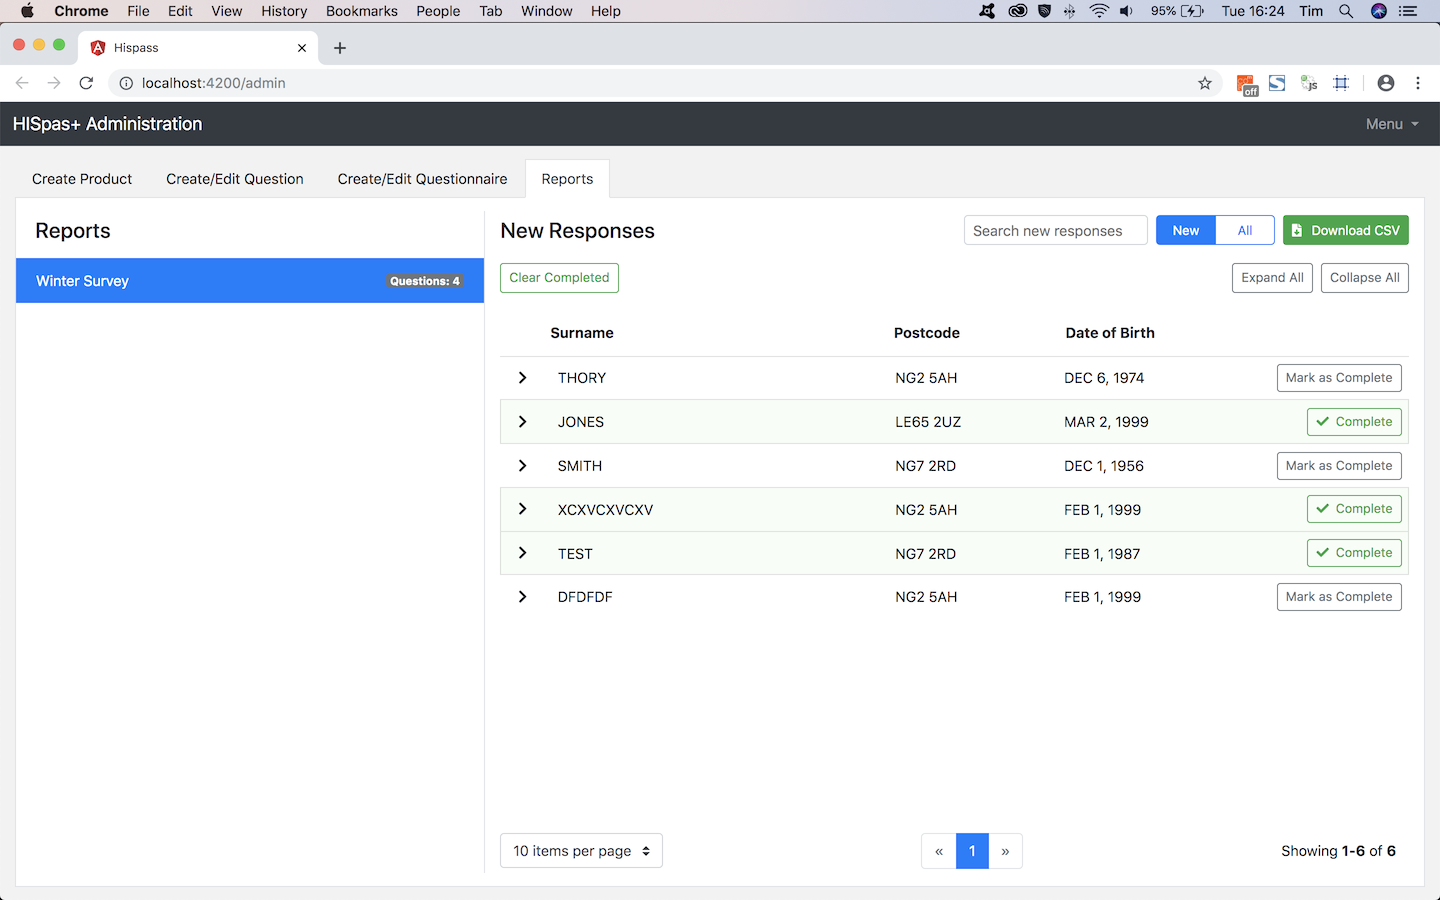The width and height of the screenshot is (1440, 900).
Task: Bookmark this page with the star icon
Action: tap(1205, 83)
